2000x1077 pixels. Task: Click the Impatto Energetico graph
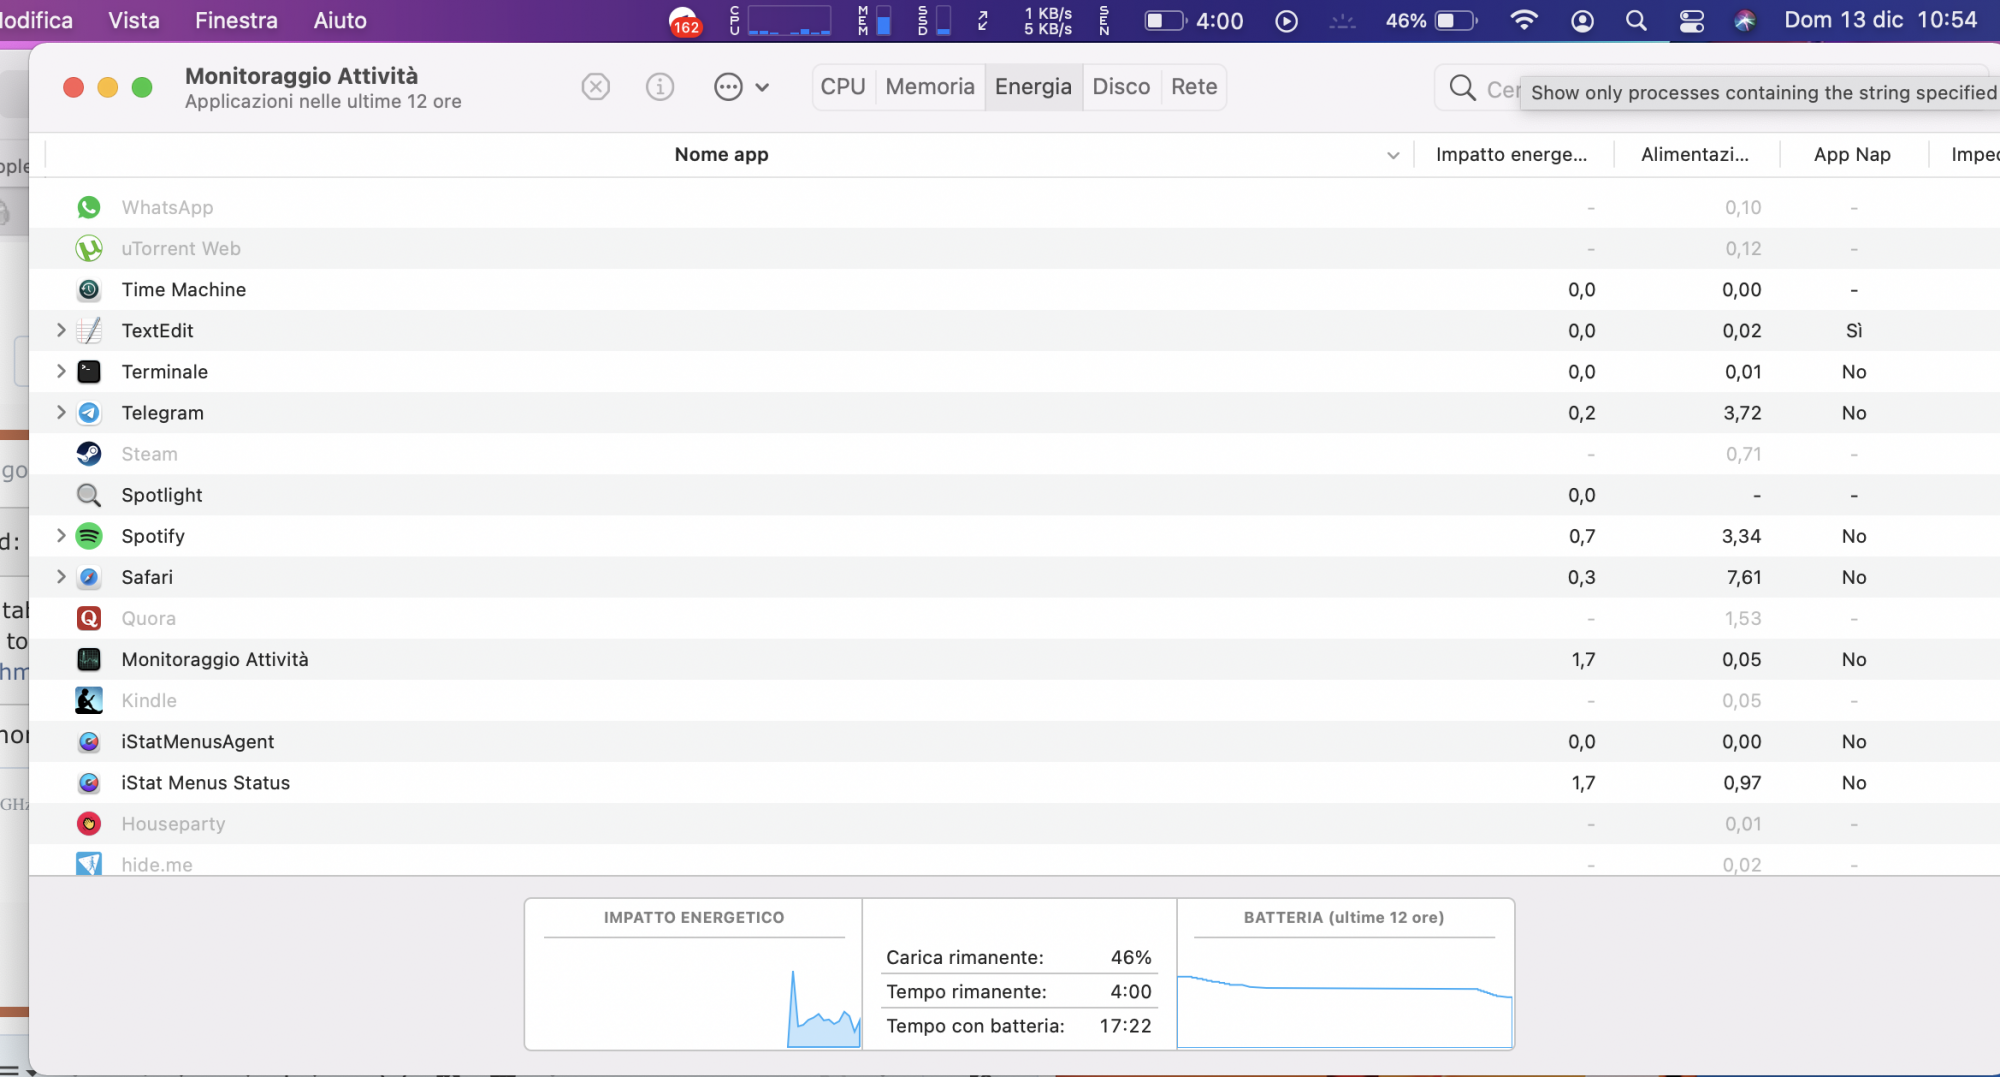[694, 994]
